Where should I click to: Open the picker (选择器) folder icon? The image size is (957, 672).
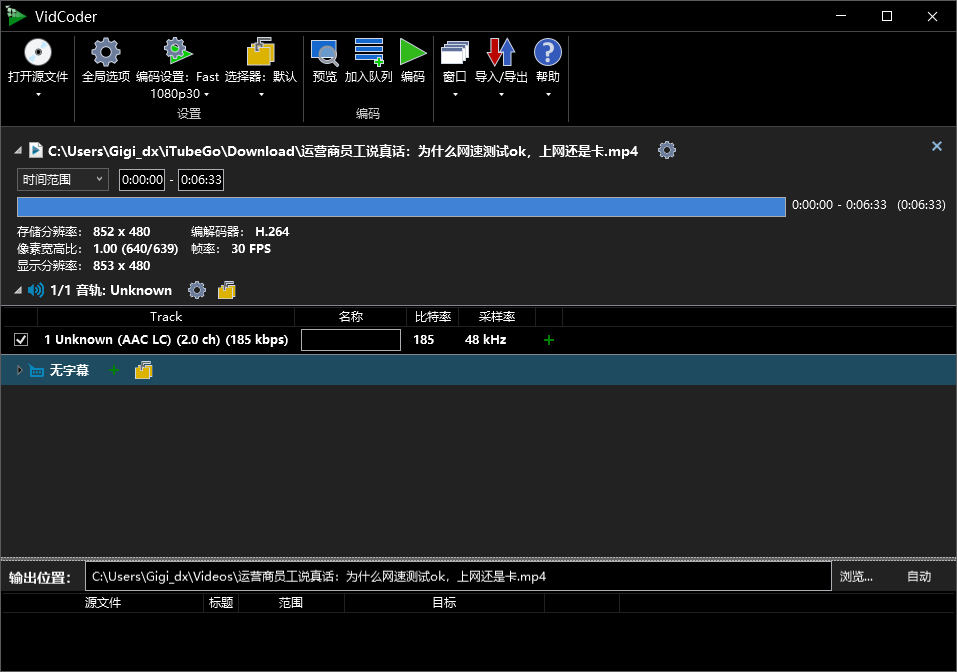coord(261,51)
